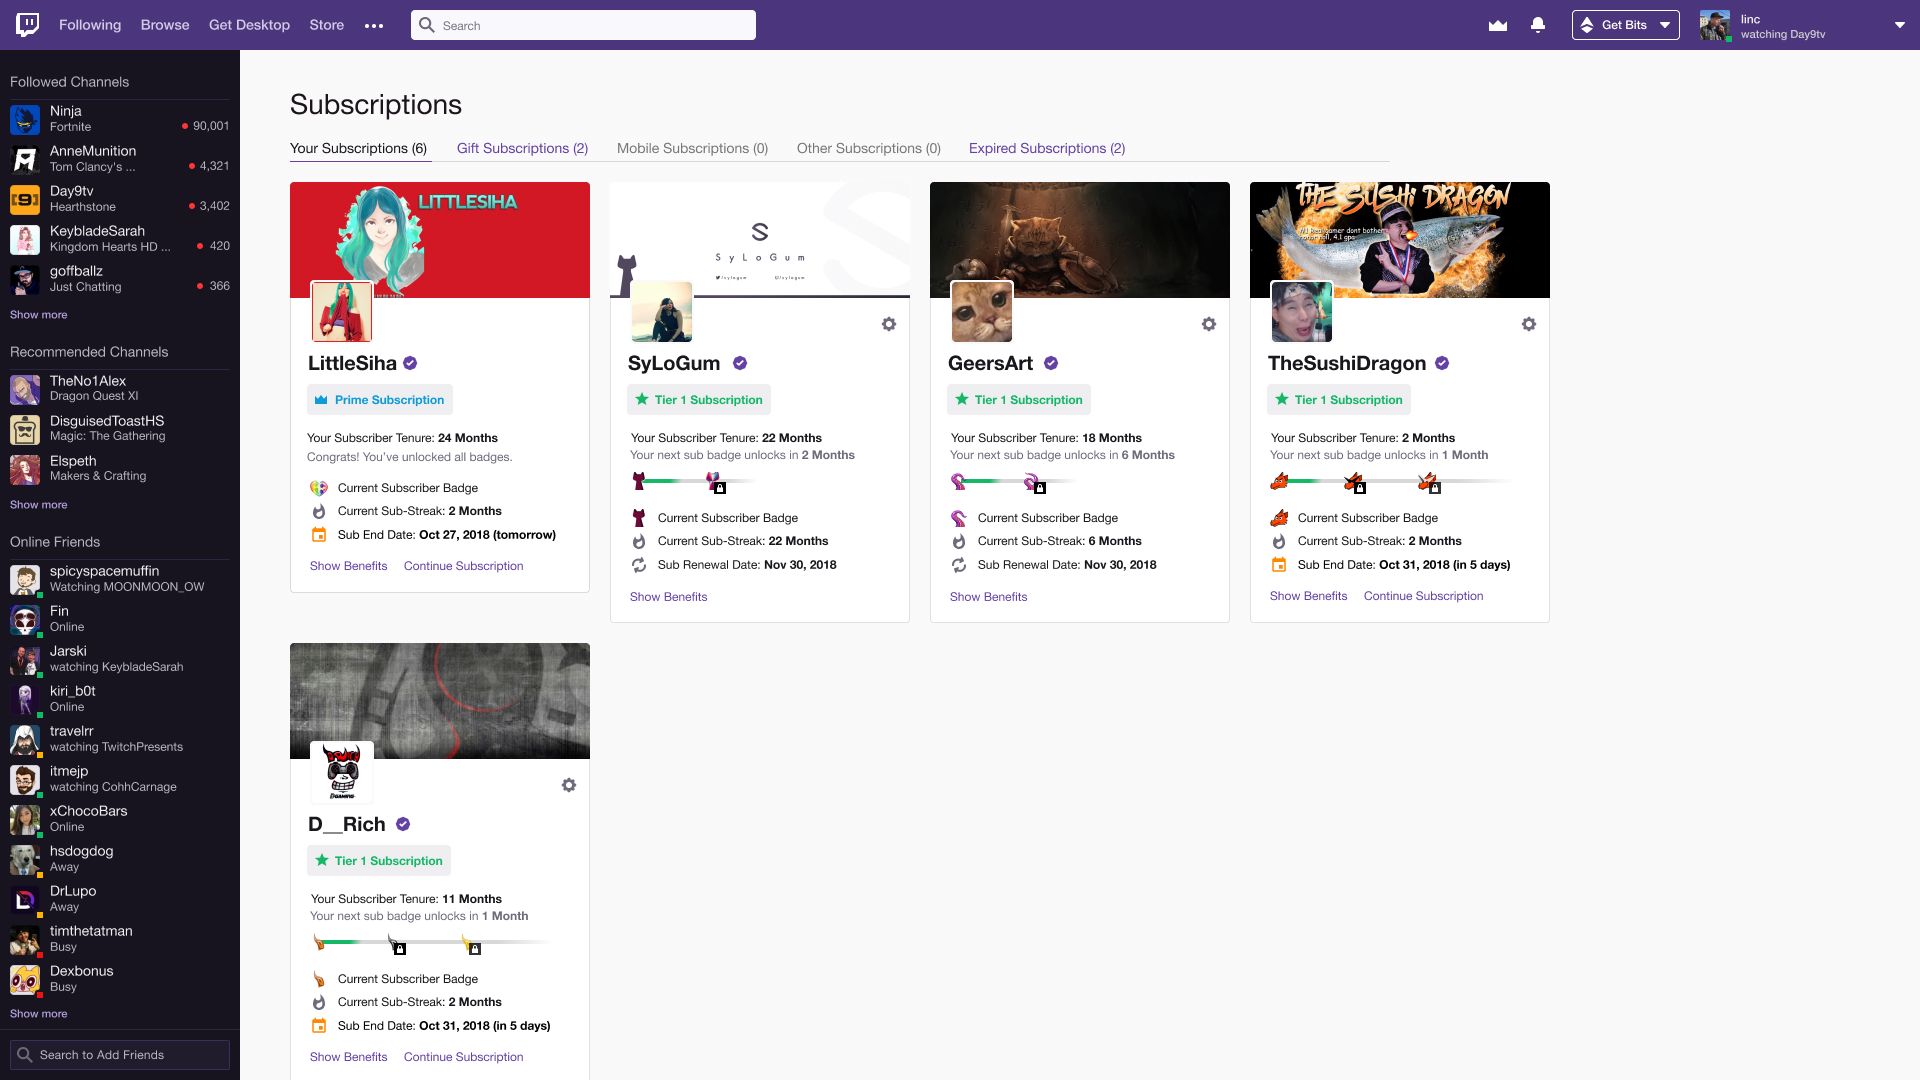Expand Show Benefits for TheSushiDragon
The height and width of the screenshot is (1080, 1920).
[x=1308, y=596]
